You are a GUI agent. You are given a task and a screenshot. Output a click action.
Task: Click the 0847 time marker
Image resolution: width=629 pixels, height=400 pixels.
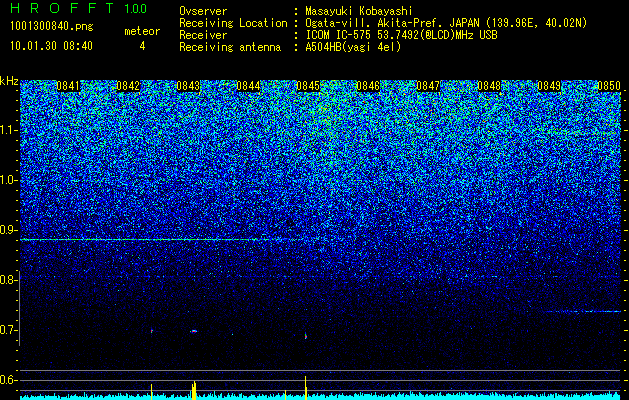(428, 86)
